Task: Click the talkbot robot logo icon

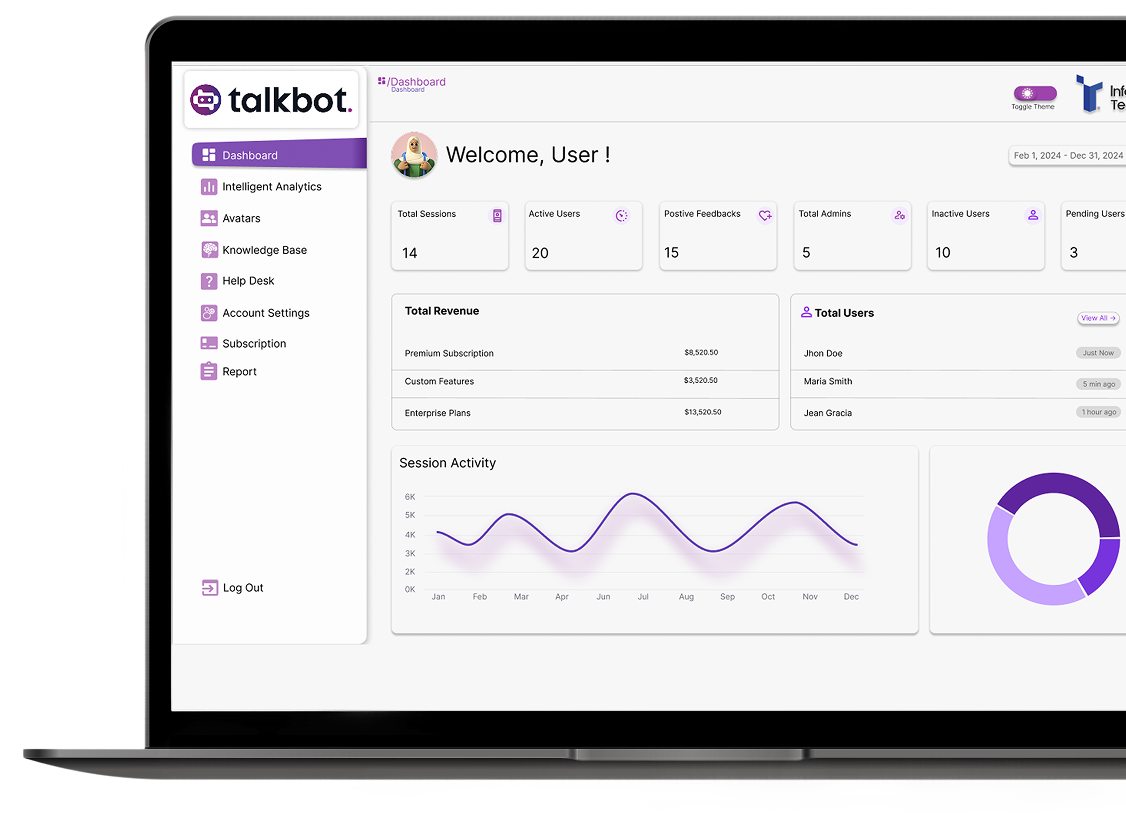Action: pyautogui.click(x=205, y=99)
